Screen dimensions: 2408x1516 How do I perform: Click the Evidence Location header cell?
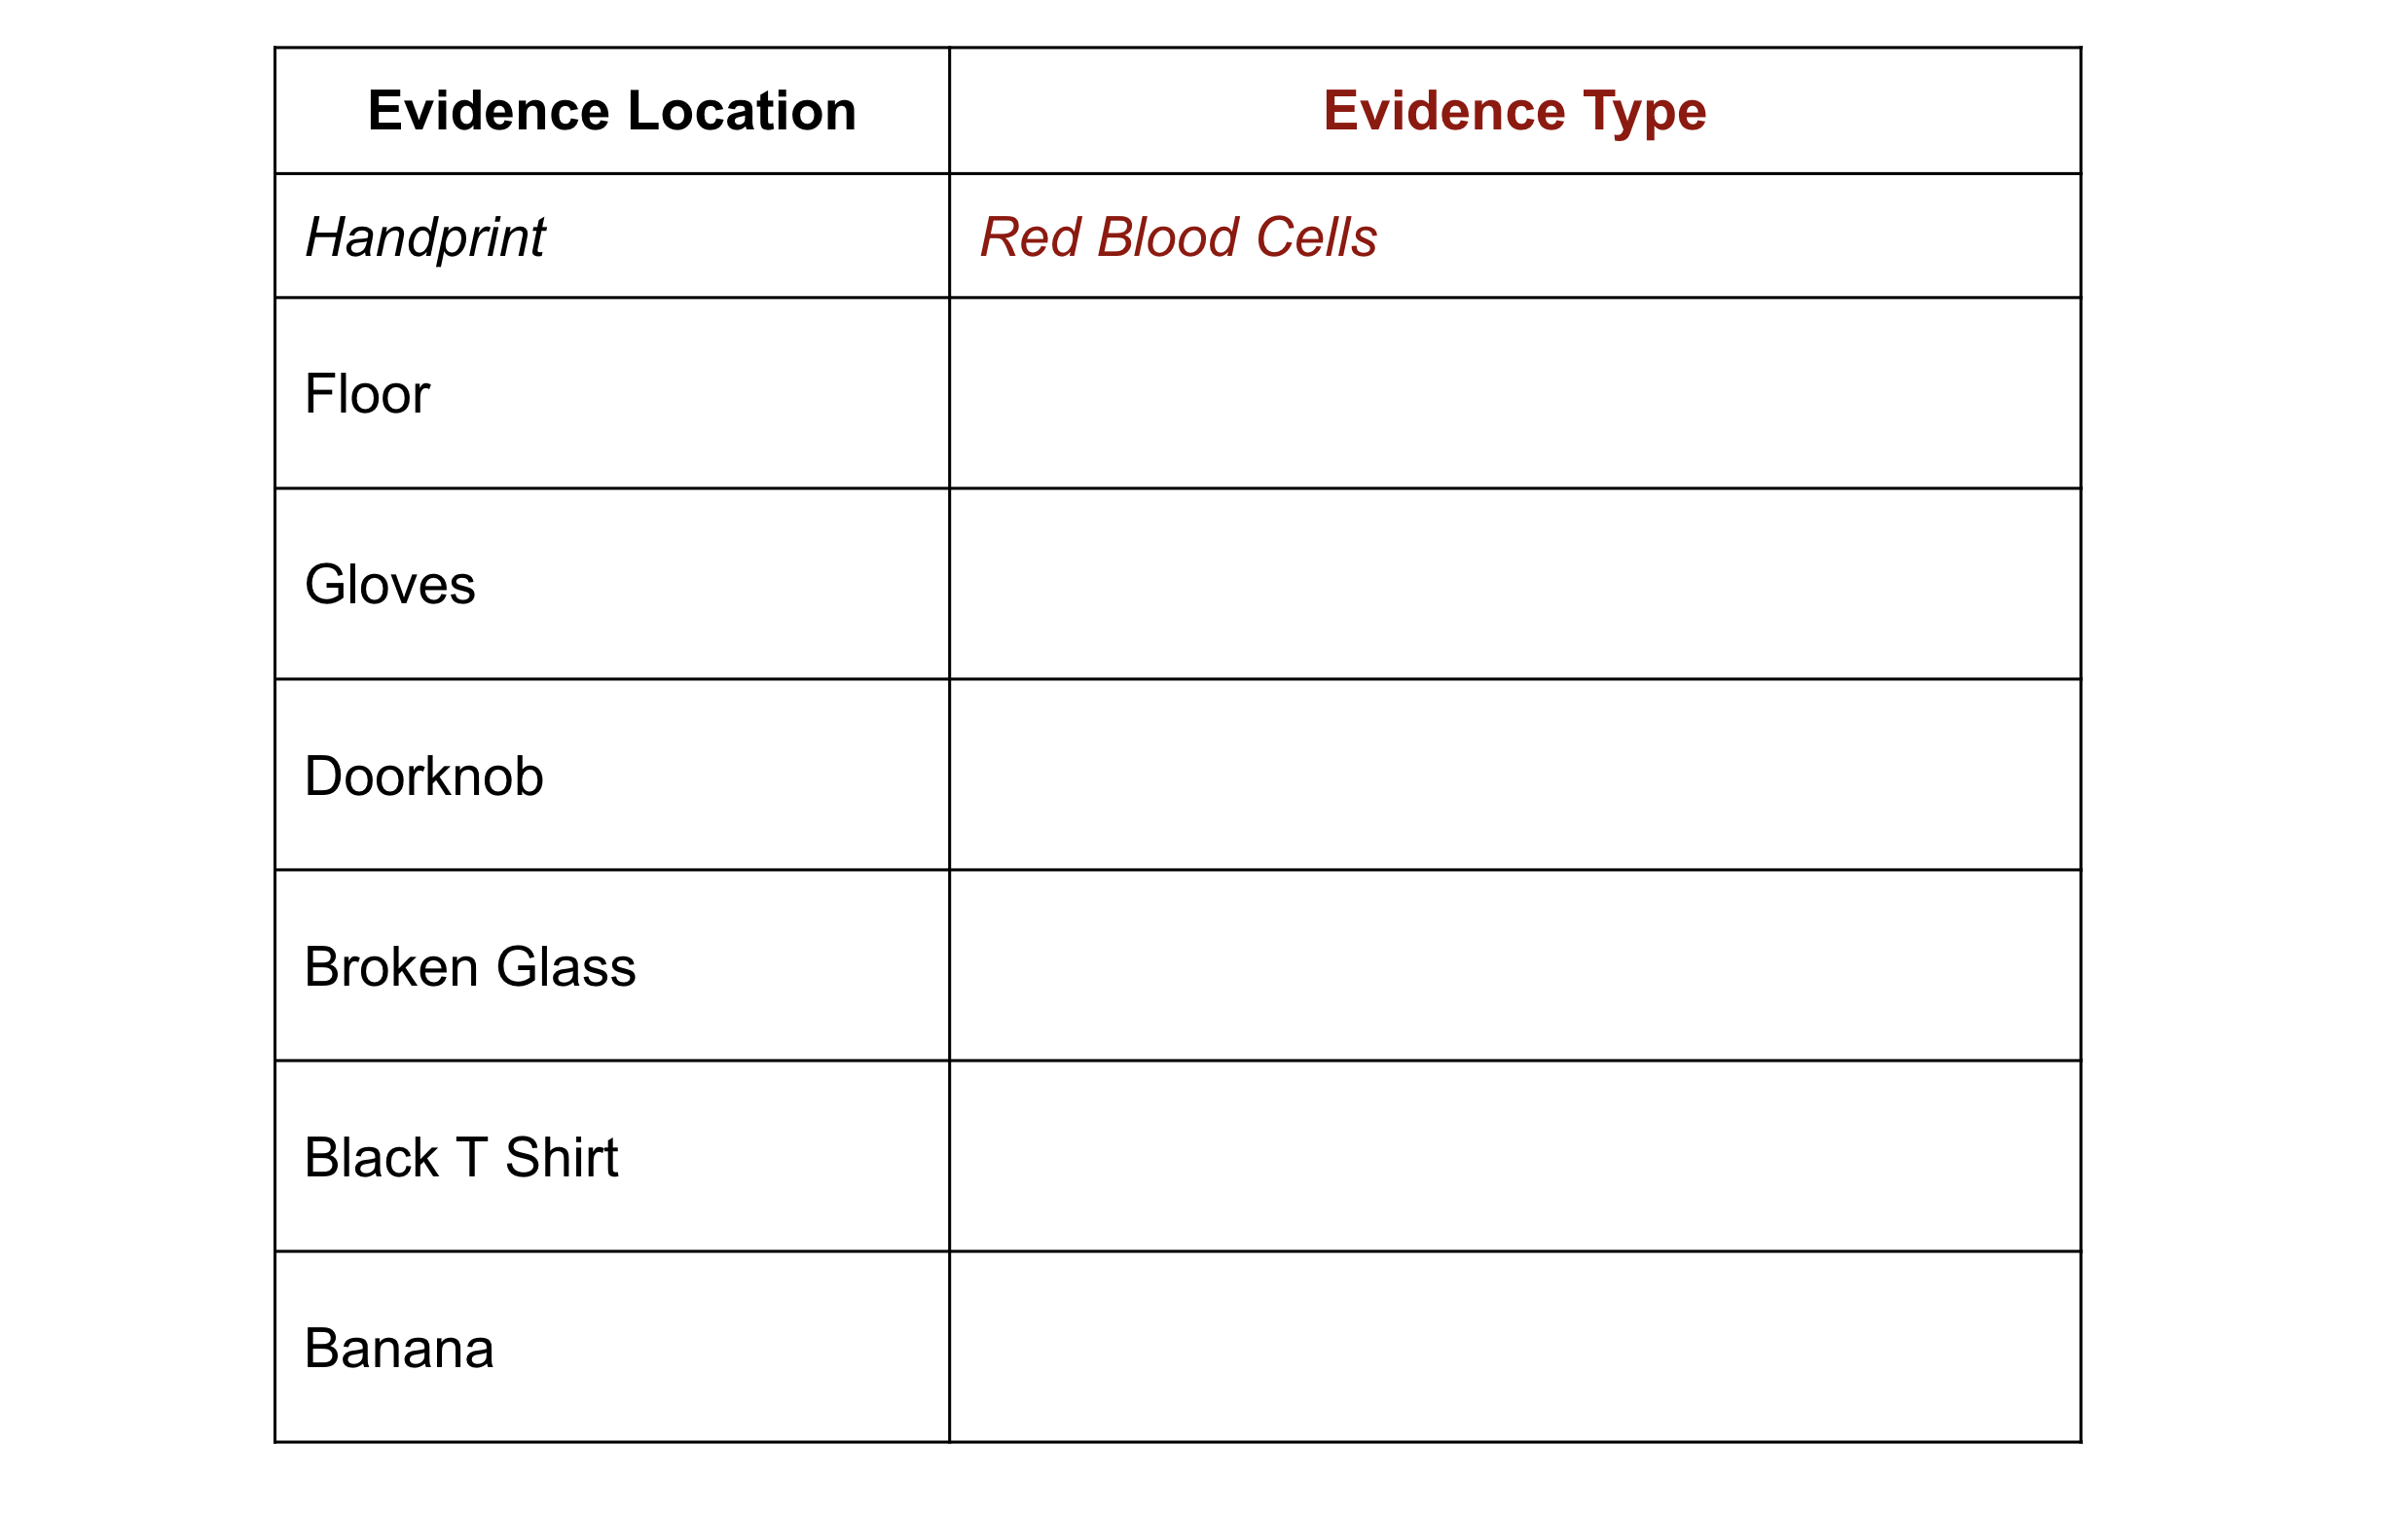coord(611,110)
